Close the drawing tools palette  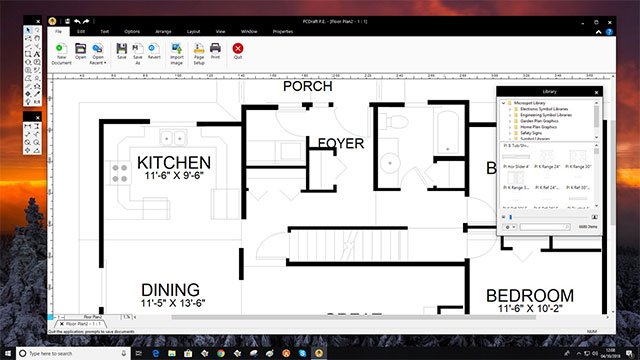click(38, 21)
